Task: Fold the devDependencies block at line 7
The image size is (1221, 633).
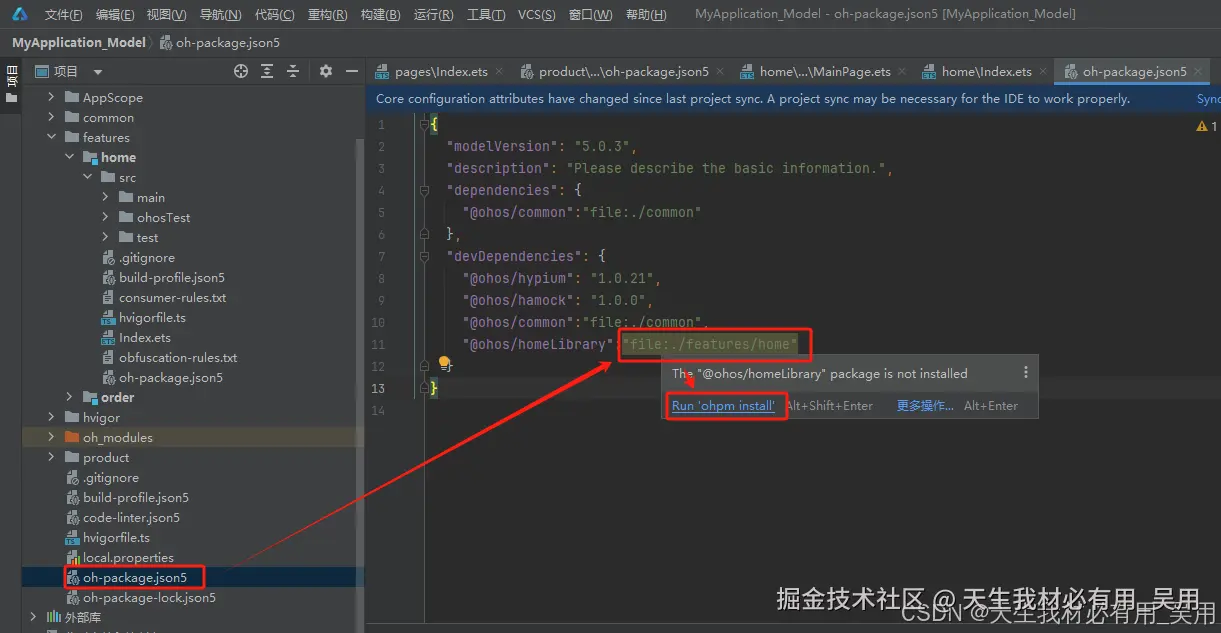Action: click(425, 256)
